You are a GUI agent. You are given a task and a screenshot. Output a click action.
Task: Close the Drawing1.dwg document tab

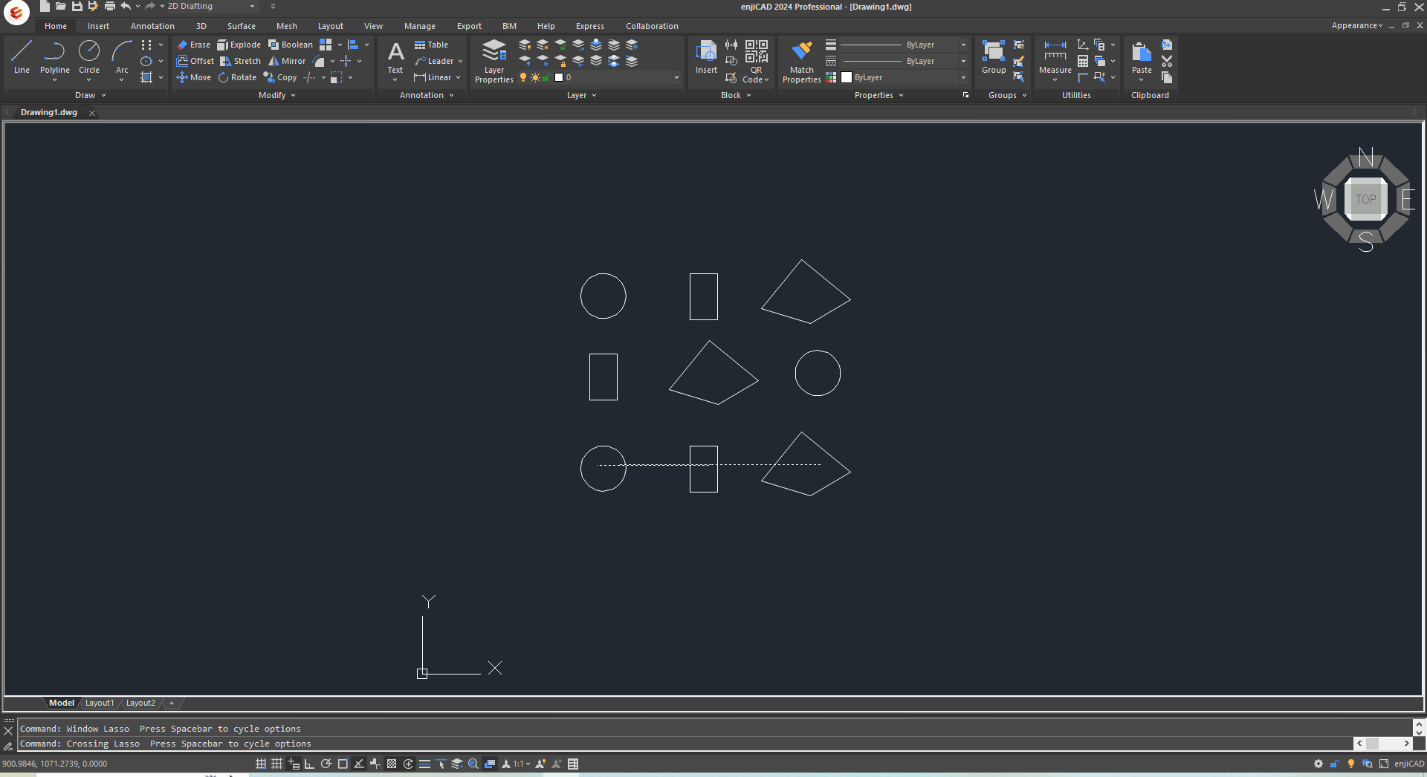coord(92,113)
